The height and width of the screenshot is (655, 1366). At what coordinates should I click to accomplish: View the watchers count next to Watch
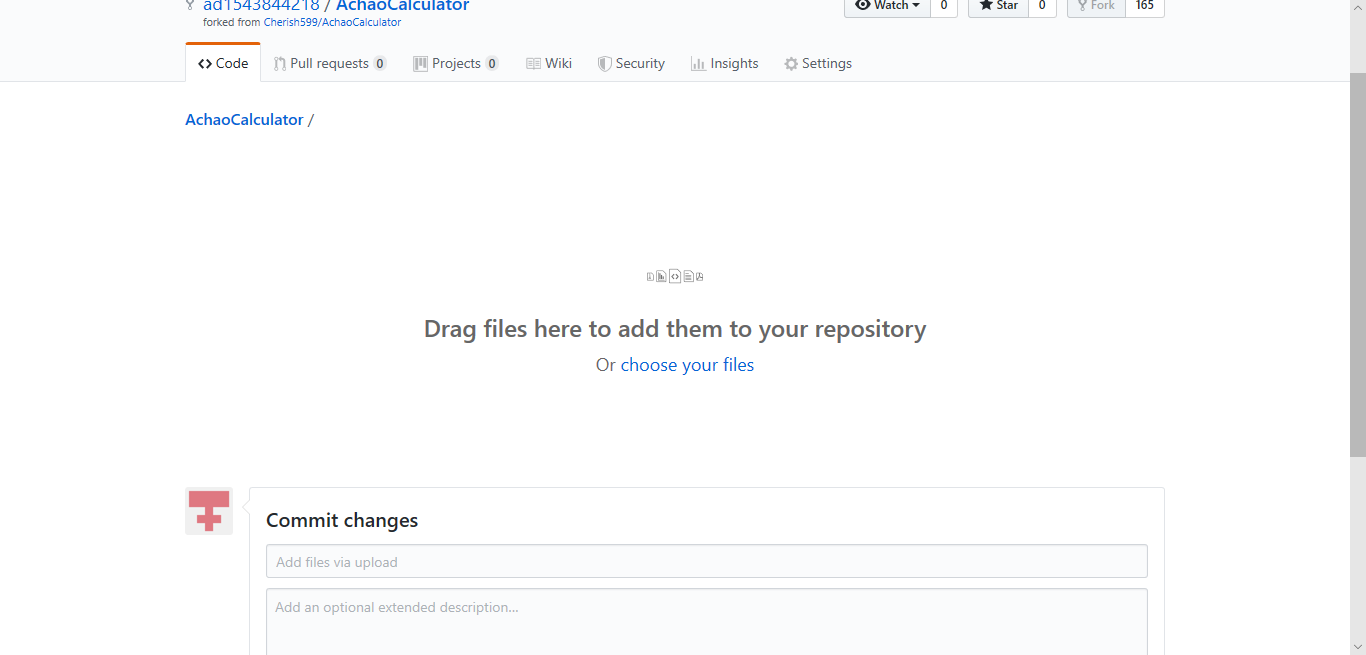coord(943,6)
